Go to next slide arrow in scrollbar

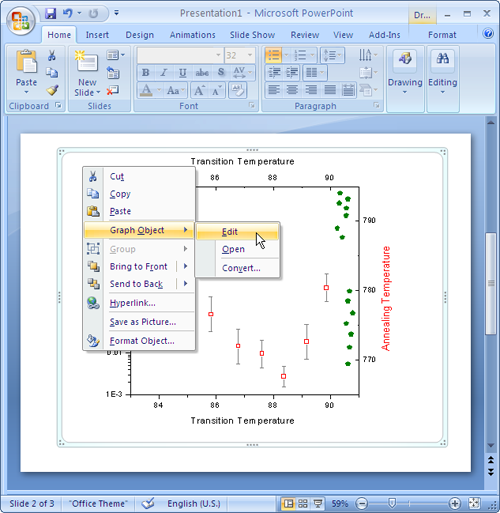pyautogui.click(x=491, y=472)
